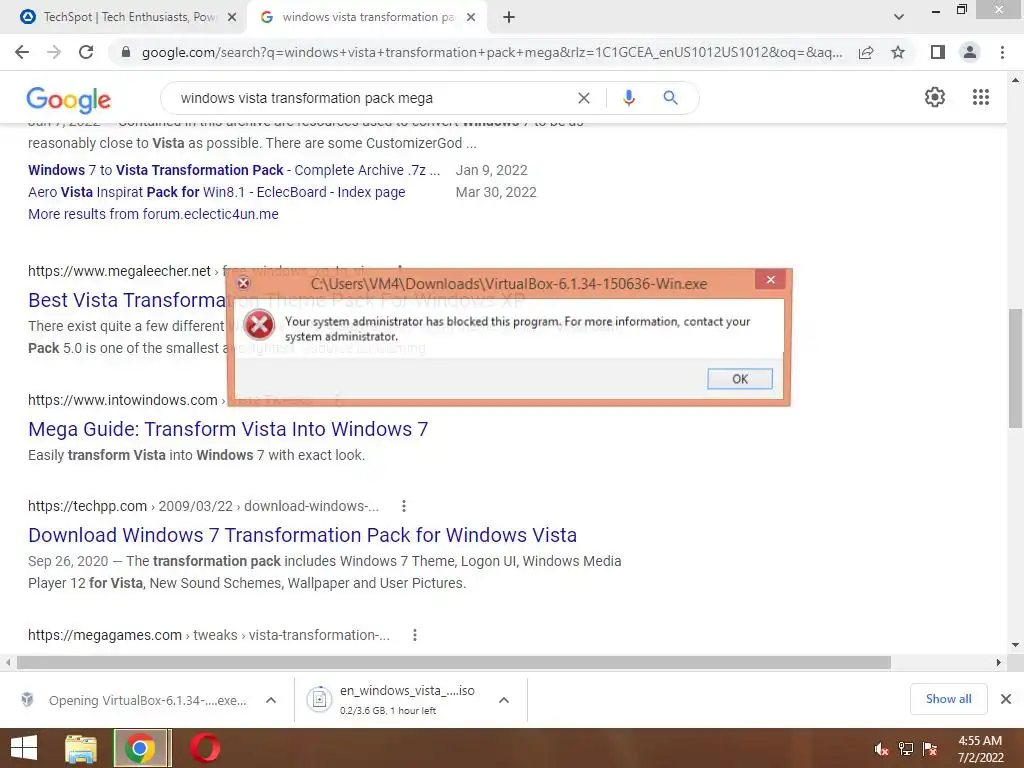Clear the Google search box text
The image size is (1024, 768).
point(584,98)
